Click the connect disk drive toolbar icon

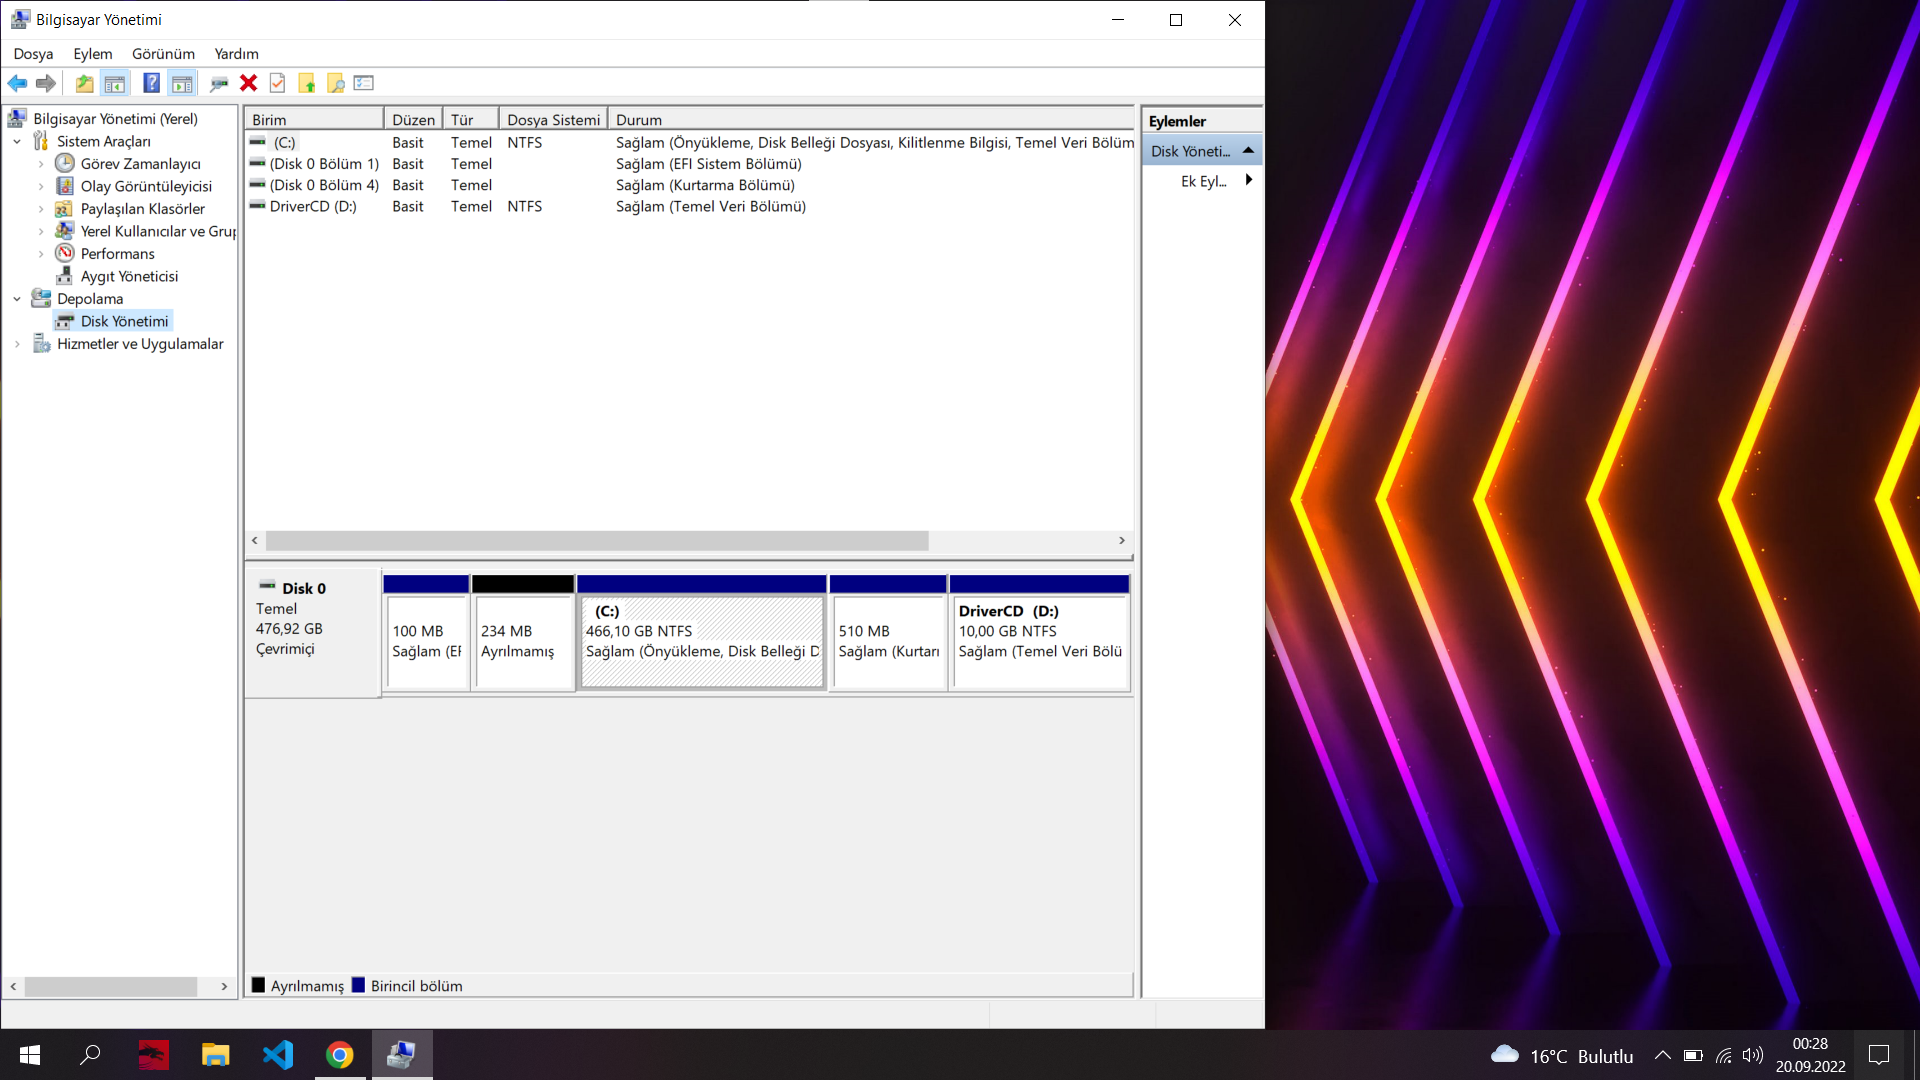click(x=219, y=83)
